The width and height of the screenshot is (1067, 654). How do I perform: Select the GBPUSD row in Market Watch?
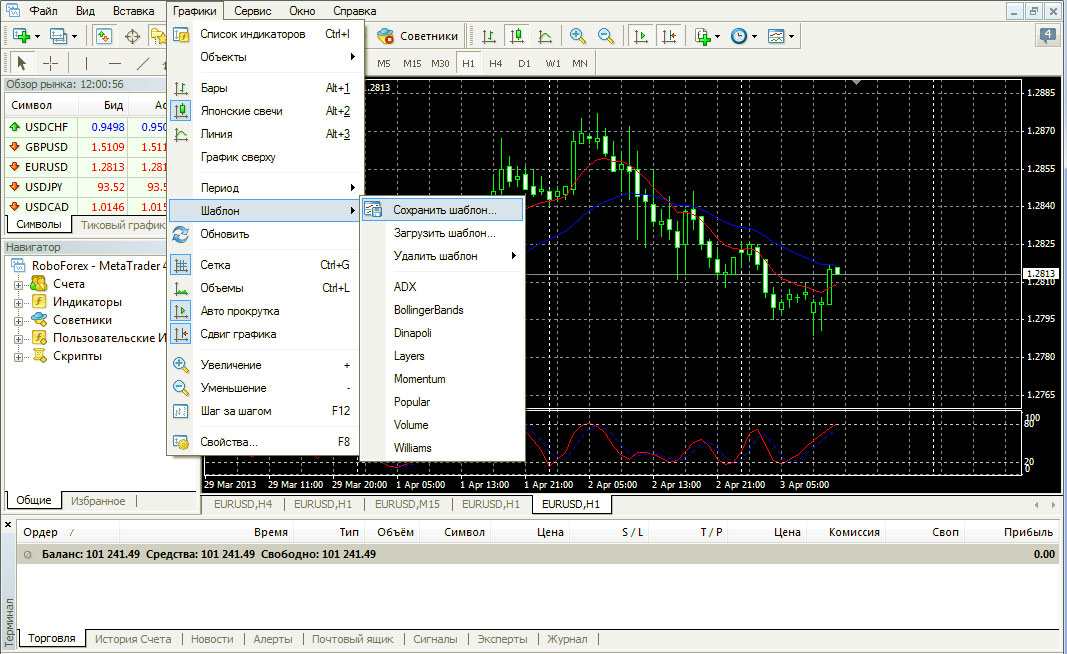pyautogui.click(x=47, y=147)
